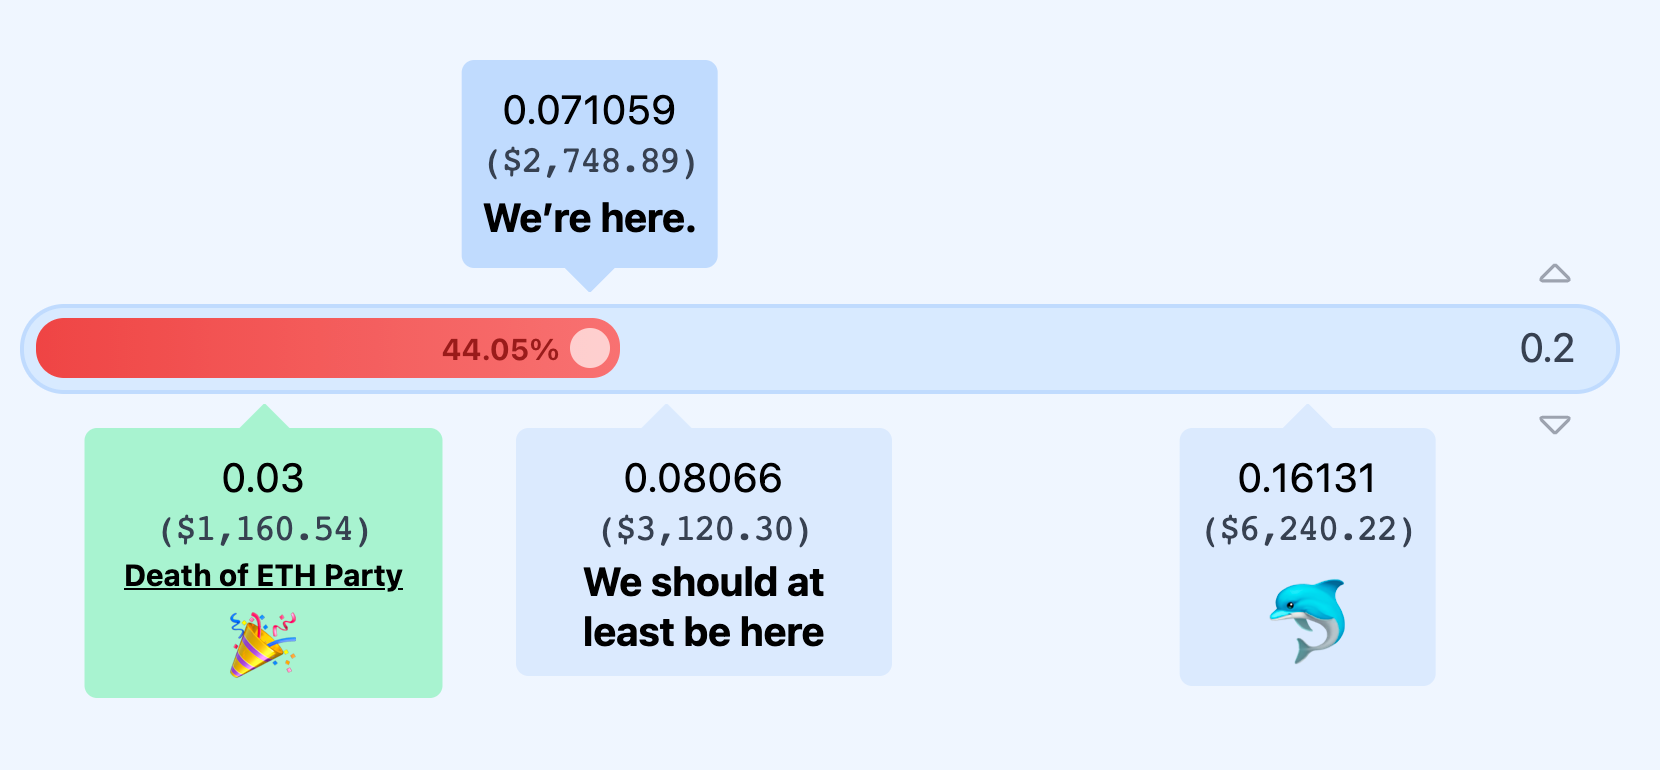Select the 0.08066 ratio value
Viewport: 1660px width, 770px height.
coord(703,478)
